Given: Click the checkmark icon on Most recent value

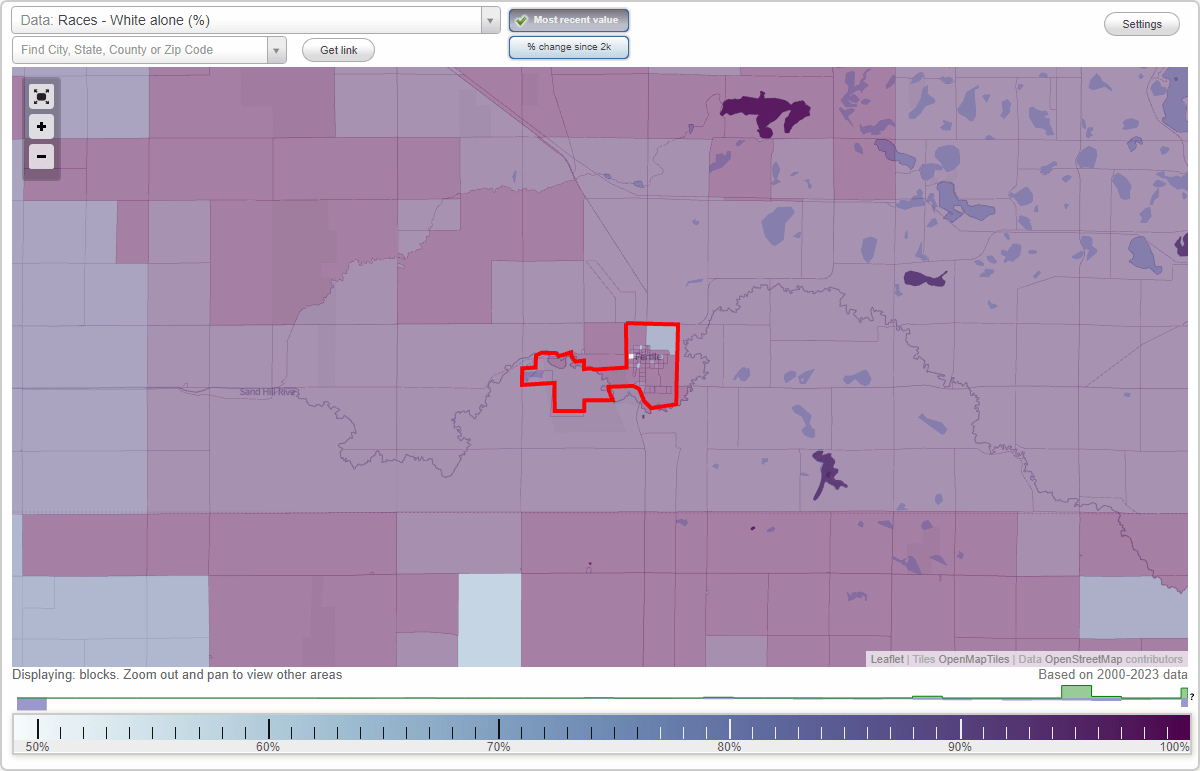Looking at the screenshot, I should coord(520,20).
